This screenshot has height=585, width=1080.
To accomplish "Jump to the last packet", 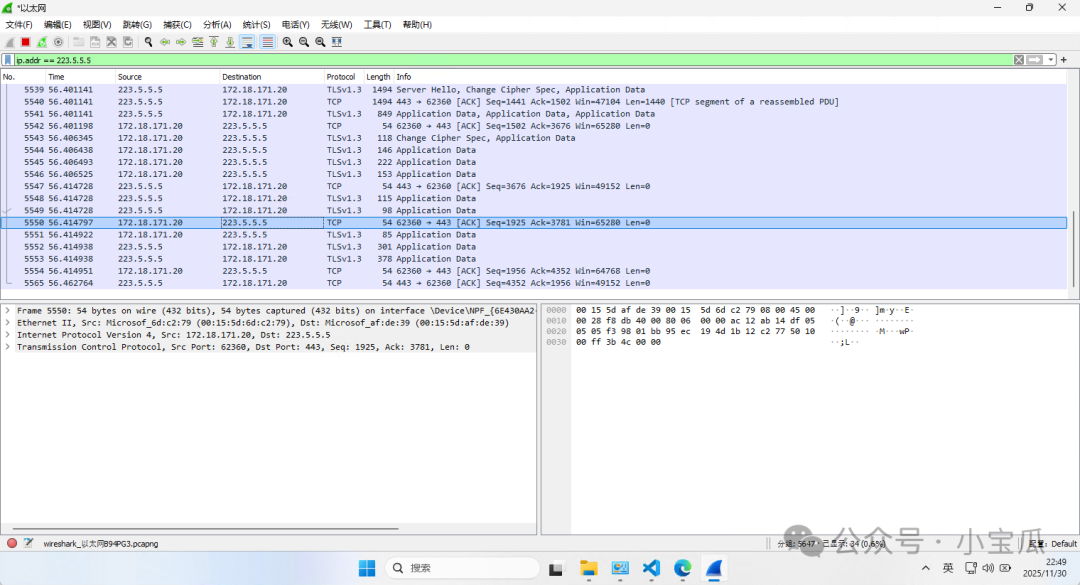I will 230,42.
